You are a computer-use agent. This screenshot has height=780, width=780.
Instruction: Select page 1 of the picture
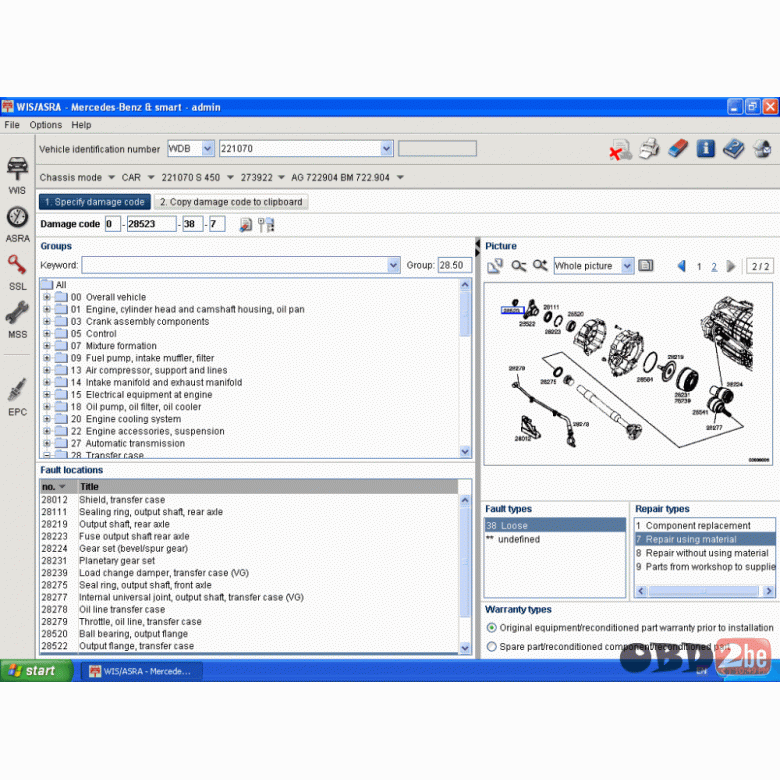(699, 267)
